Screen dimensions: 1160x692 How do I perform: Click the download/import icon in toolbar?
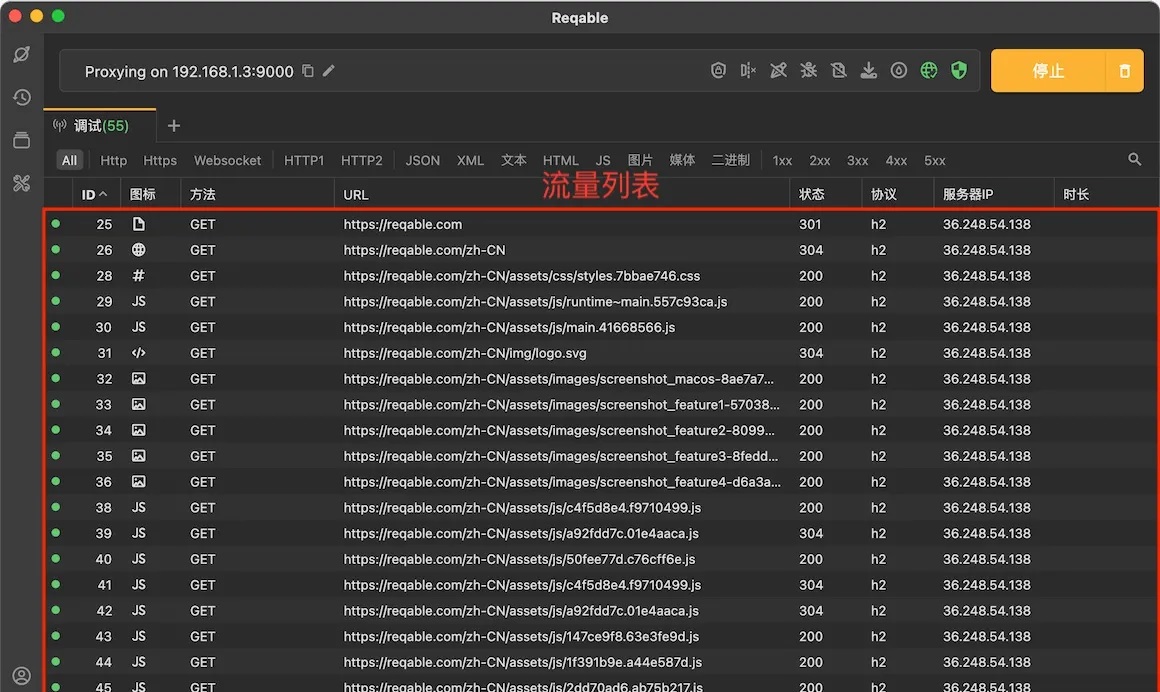click(869, 70)
